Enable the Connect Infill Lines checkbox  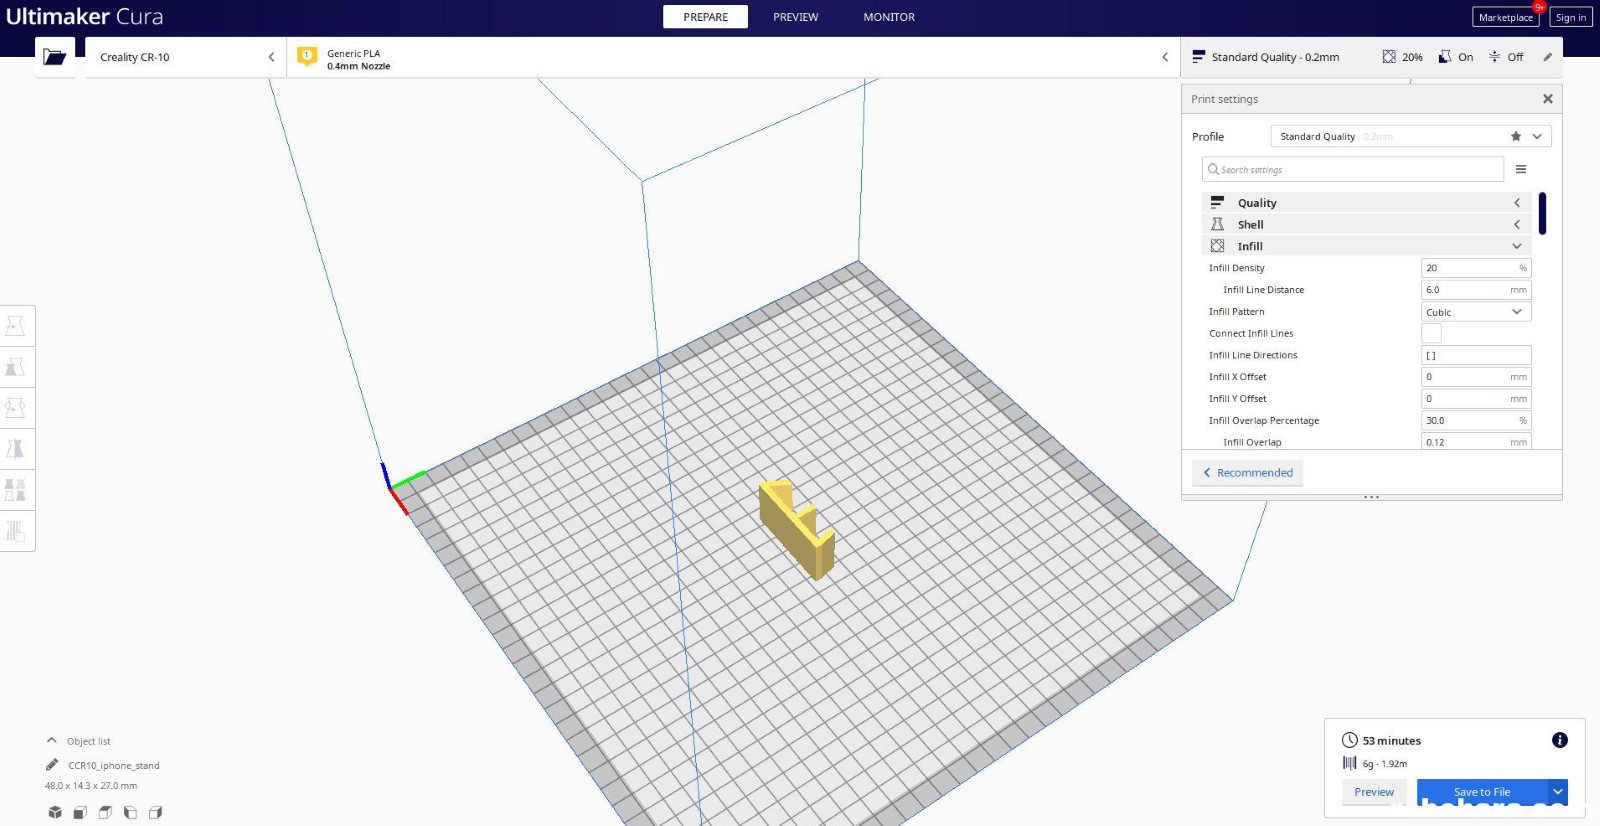1431,334
